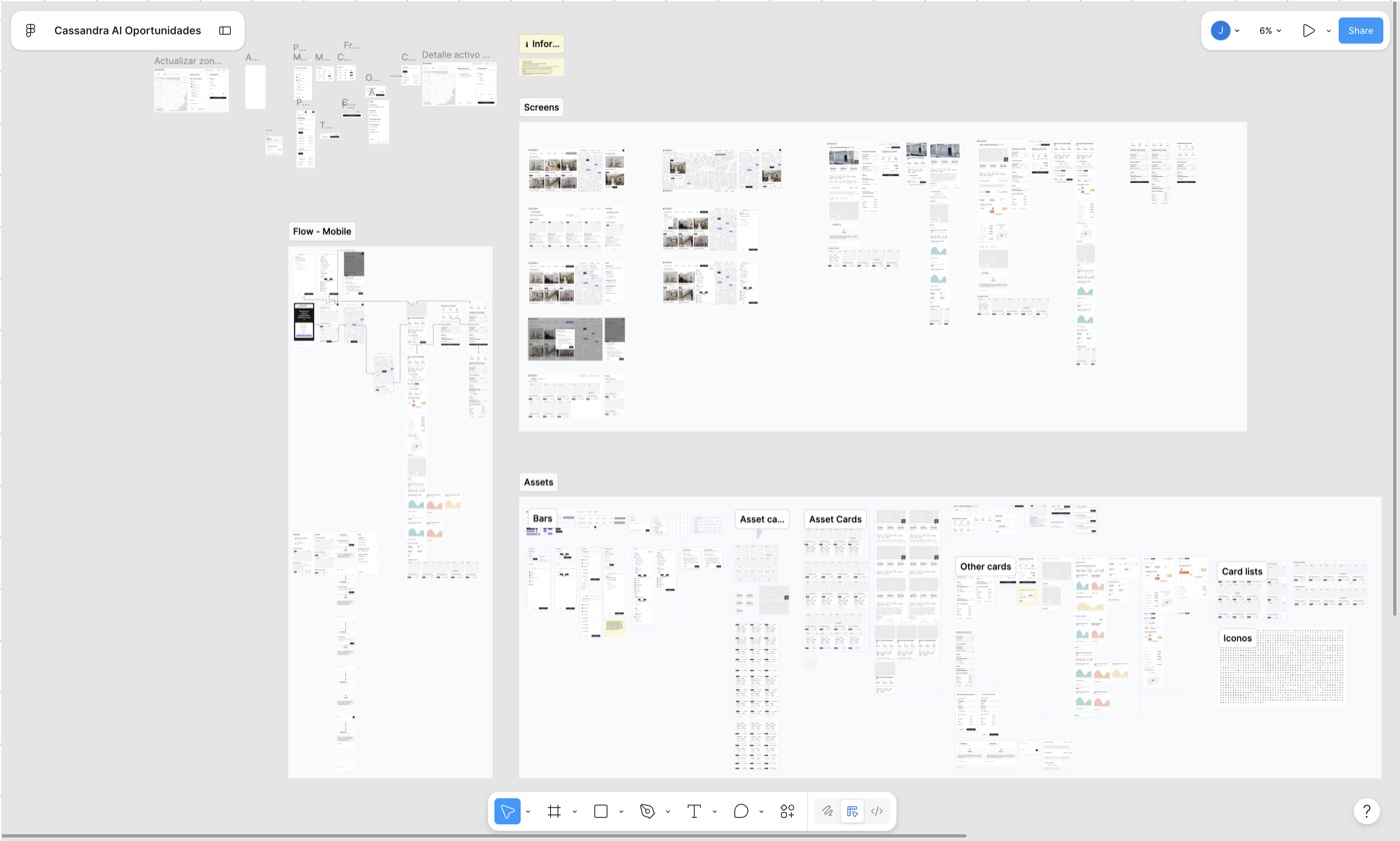This screenshot has width=1400, height=841.
Task: Select the Text tool
Action: [x=694, y=811]
